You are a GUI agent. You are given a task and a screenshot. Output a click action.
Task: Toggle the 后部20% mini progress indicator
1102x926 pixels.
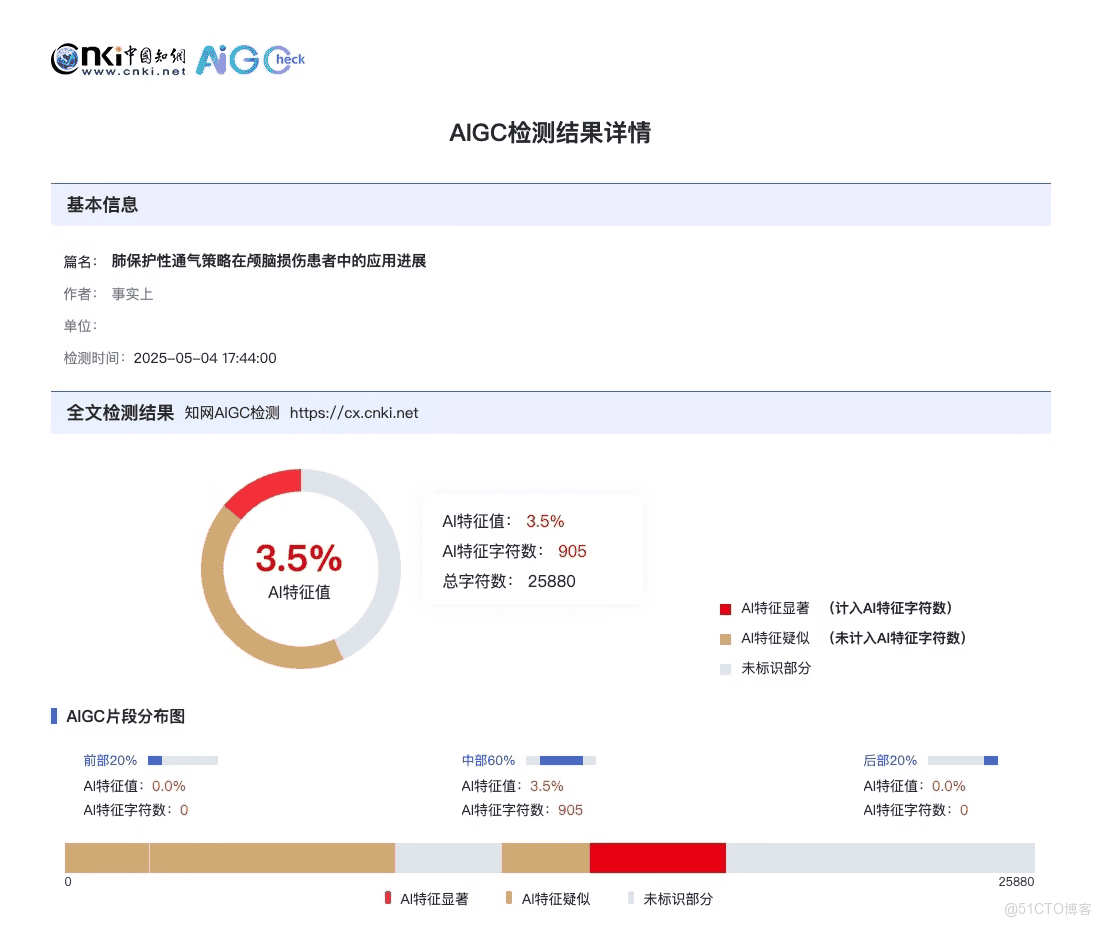961,760
